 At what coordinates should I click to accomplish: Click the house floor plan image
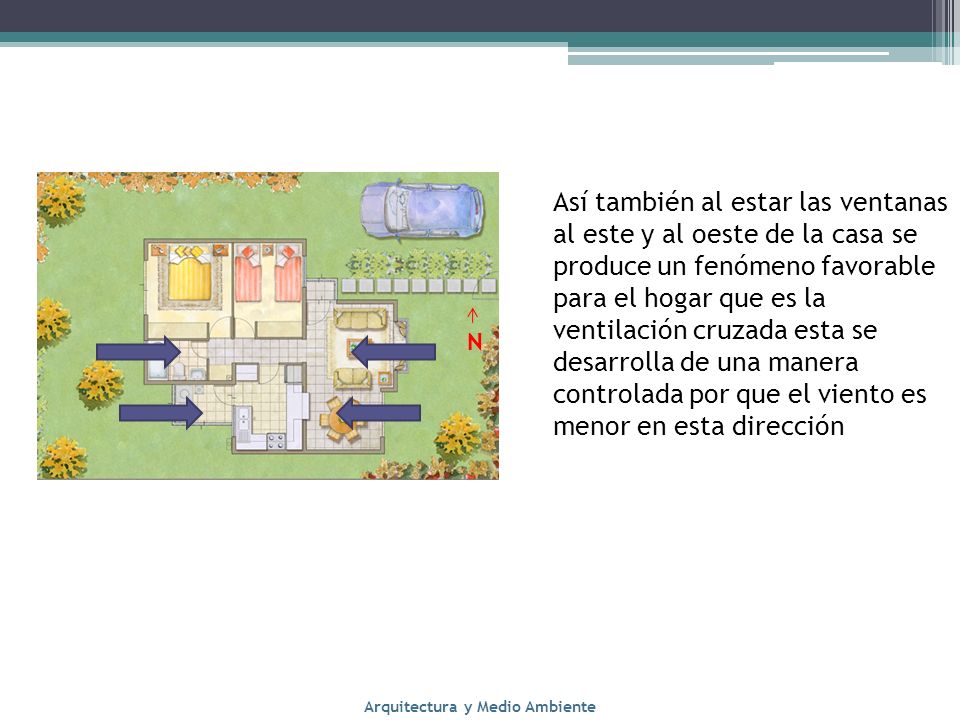click(268, 326)
